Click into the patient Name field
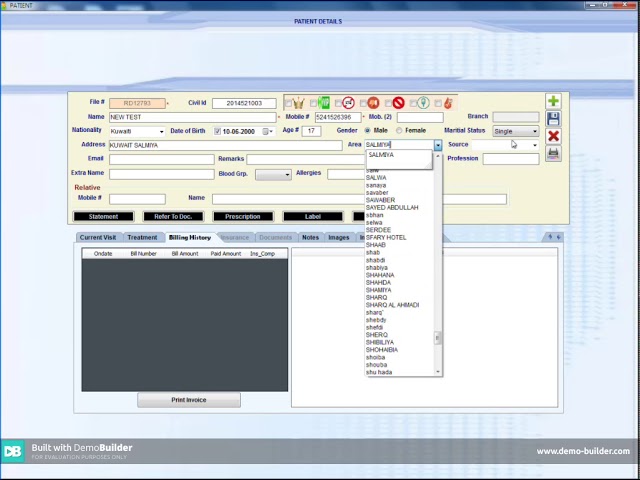Image resolution: width=640 pixels, height=480 pixels. tap(193, 117)
